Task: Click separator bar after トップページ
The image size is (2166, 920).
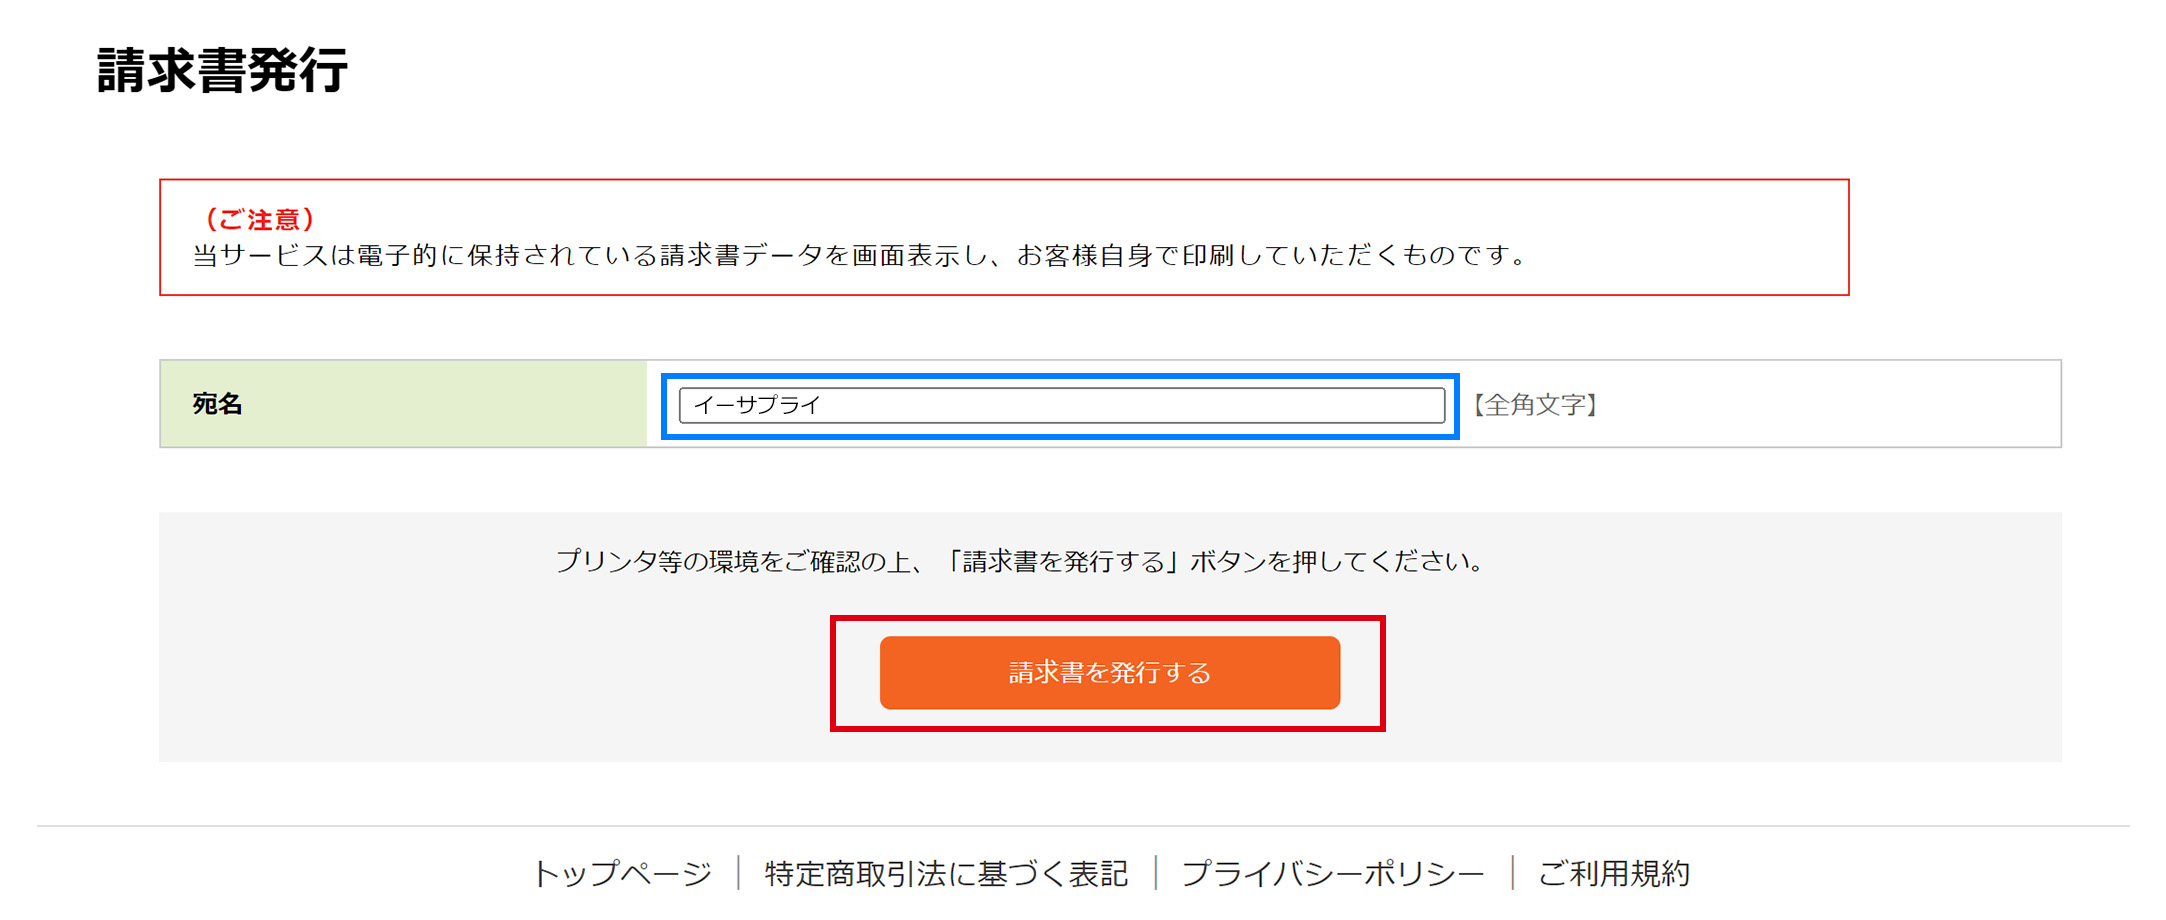Action: (x=738, y=873)
